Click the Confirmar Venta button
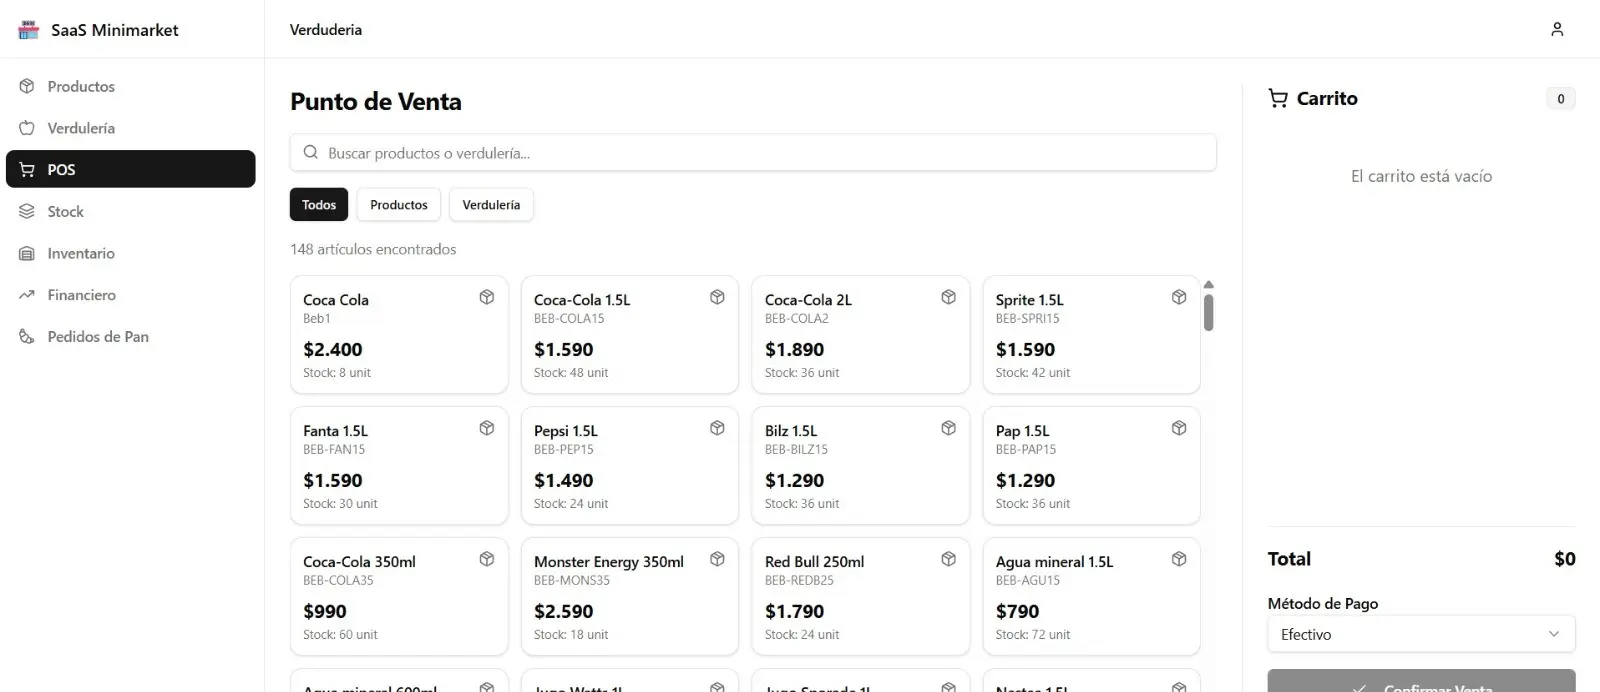The height and width of the screenshot is (692, 1600). [x=1421, y=681]
